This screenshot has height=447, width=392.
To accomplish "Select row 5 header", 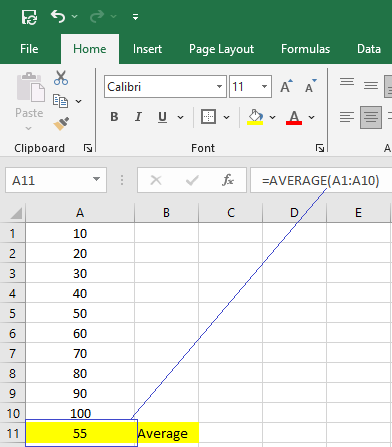I will click(x=12, y=313).
